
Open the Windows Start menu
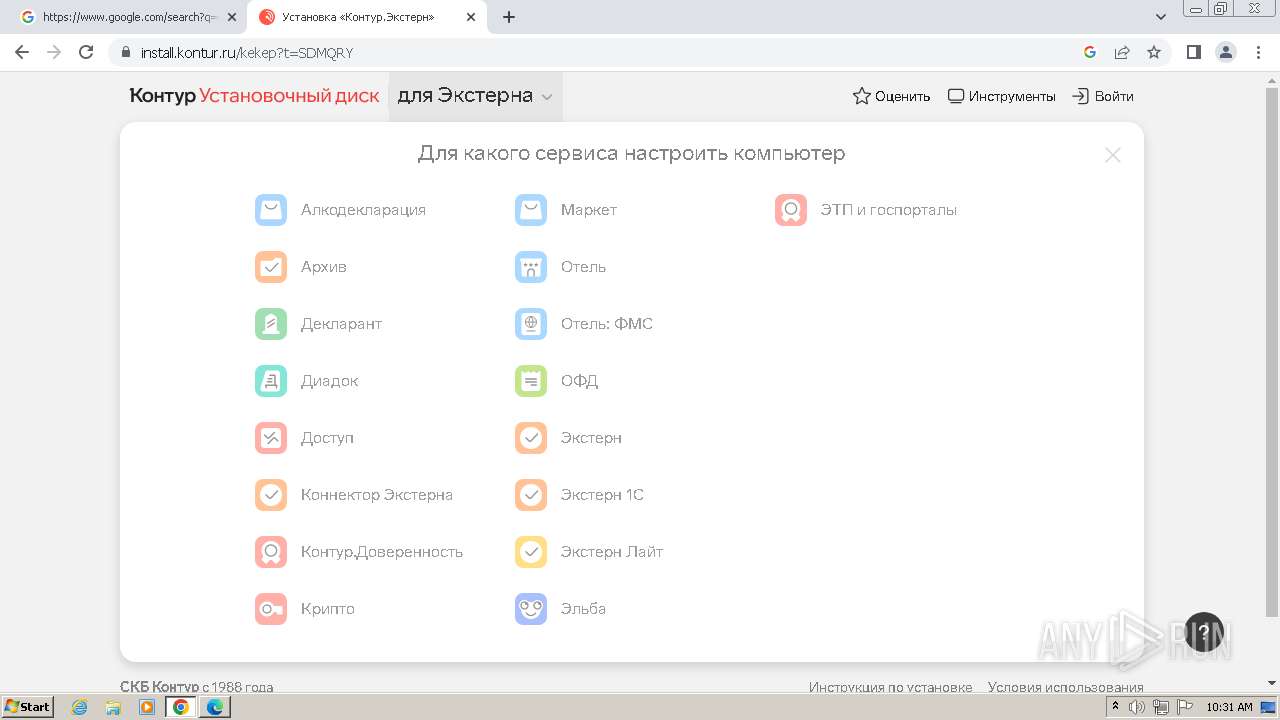point(27,707)
